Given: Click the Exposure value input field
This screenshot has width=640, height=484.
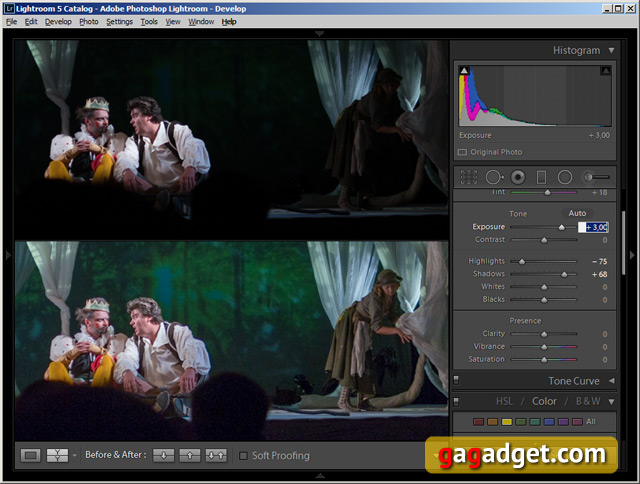Looking at the screenshot, I should click(x=593, y=227).
